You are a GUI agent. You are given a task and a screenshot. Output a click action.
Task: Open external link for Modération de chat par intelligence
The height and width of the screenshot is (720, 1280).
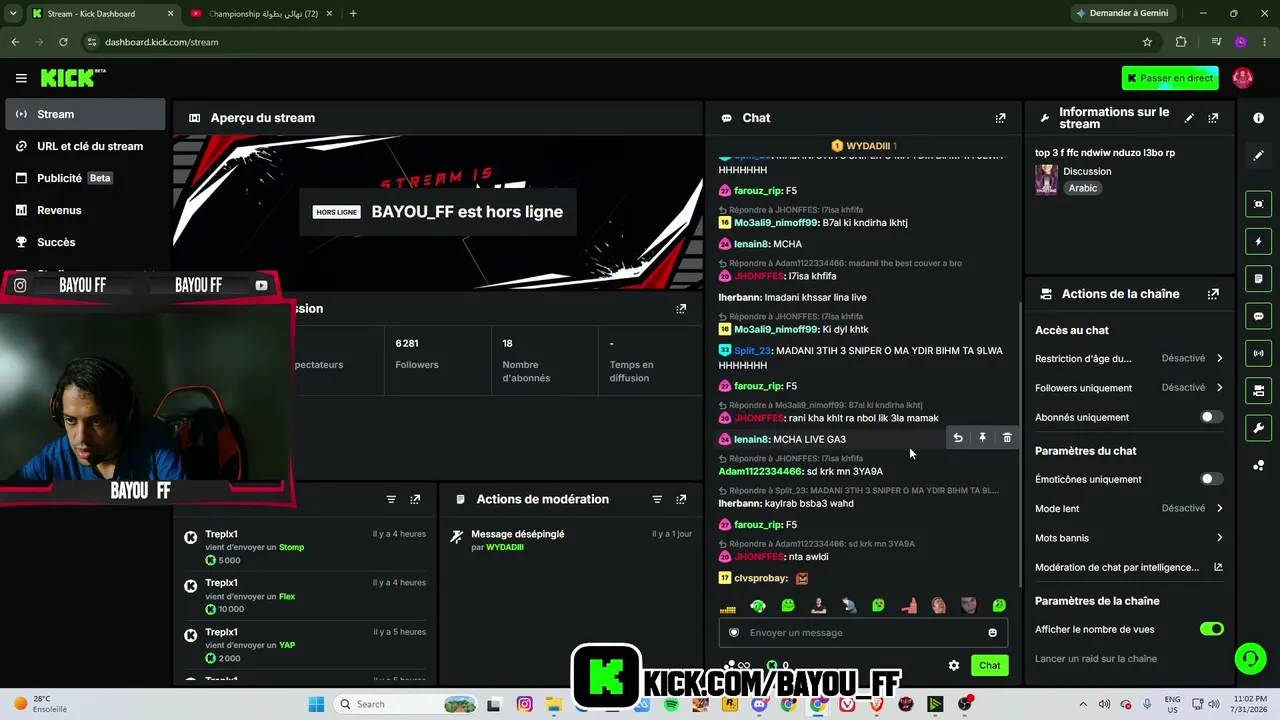[x=1218, y=567]
